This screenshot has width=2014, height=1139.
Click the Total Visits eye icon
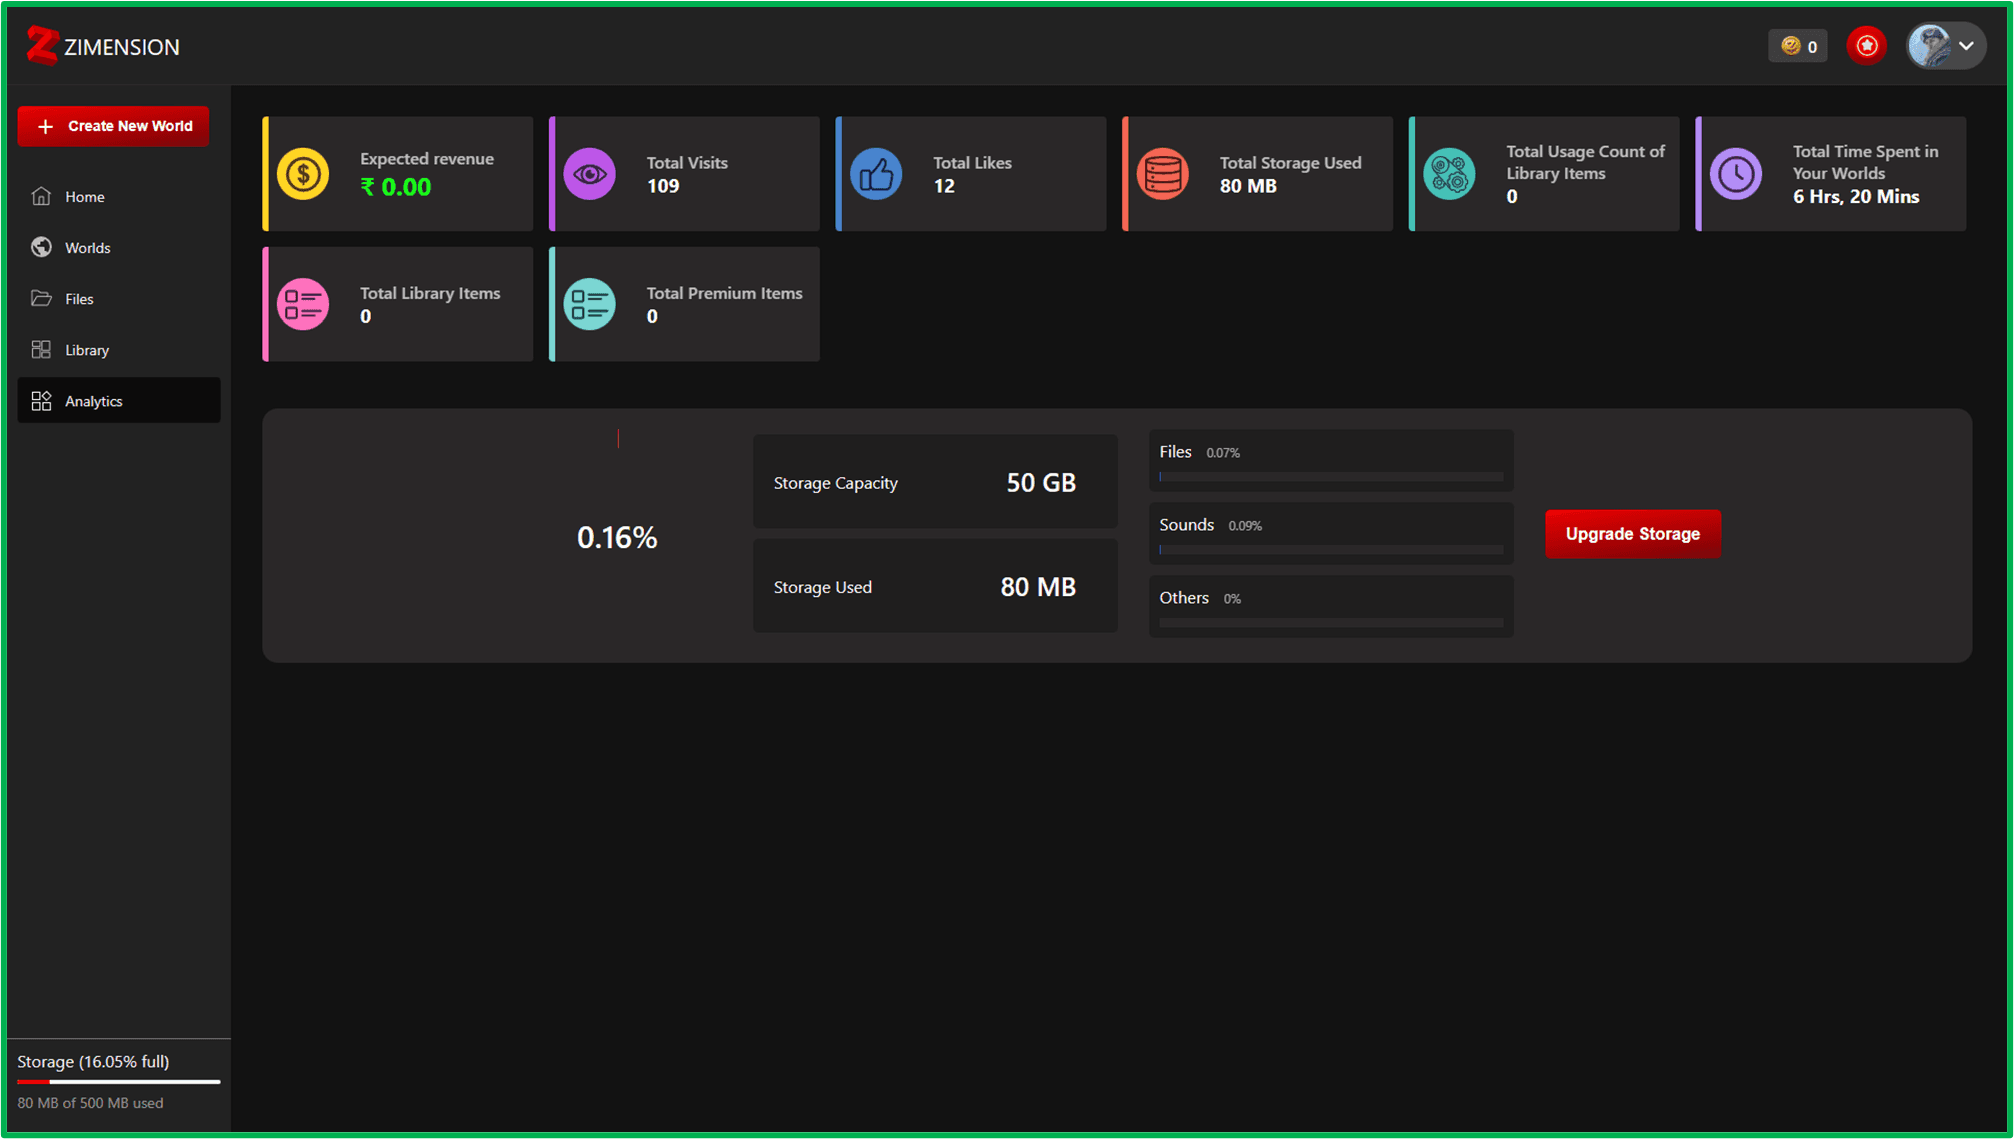point(590,174)
